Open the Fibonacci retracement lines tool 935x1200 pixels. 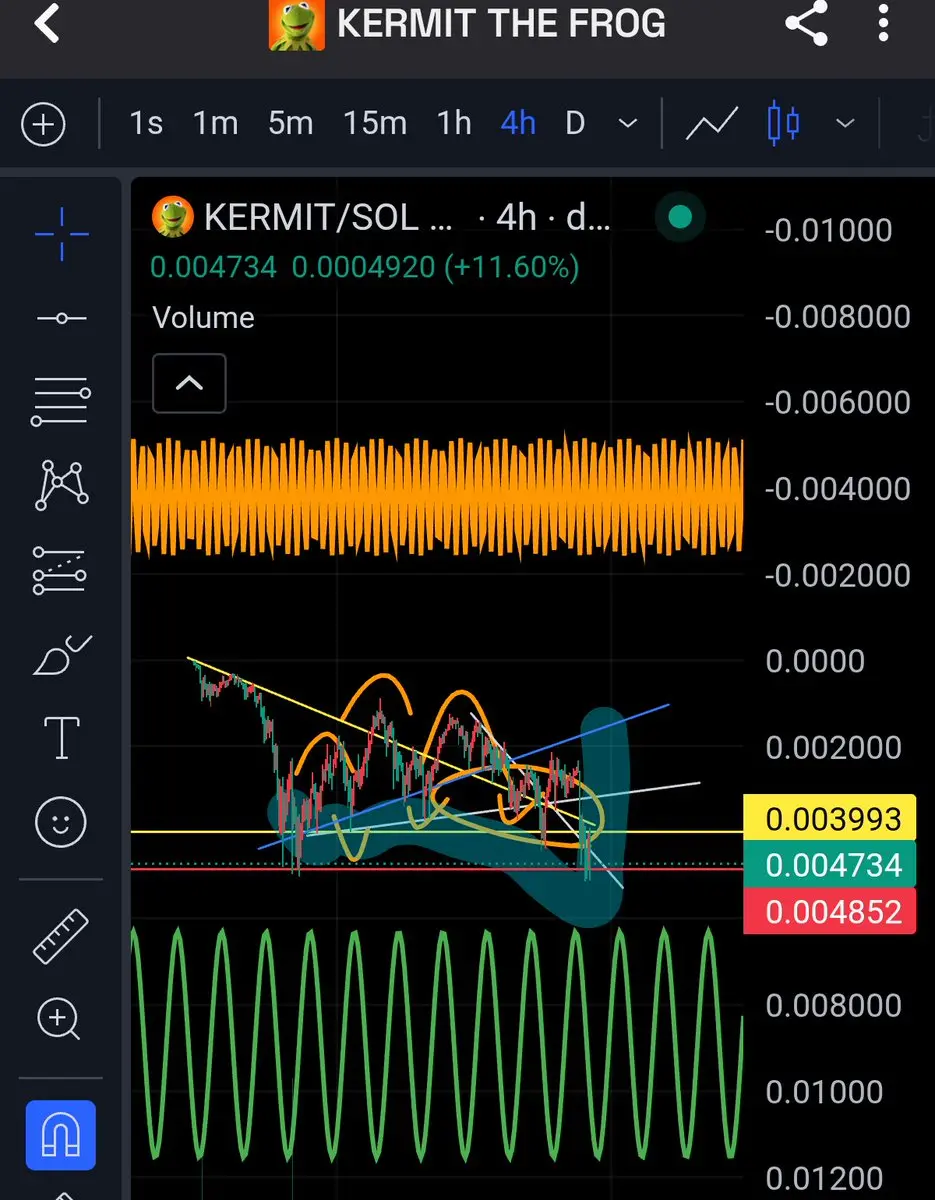click(x=61, y=403)
